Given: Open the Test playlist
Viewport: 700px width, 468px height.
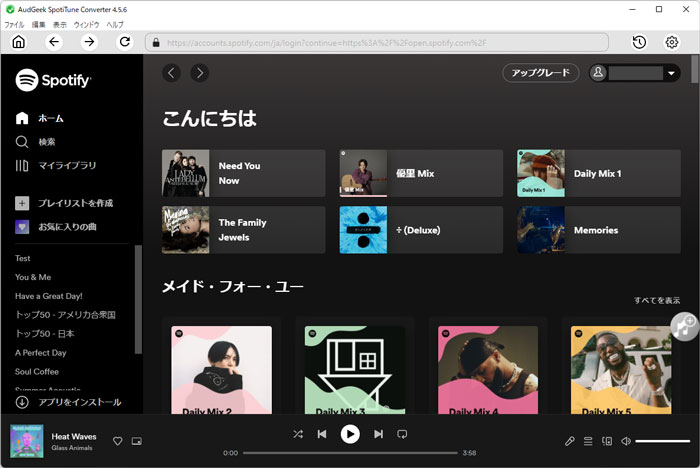Looking at the screenshot, I should (23, 258).
